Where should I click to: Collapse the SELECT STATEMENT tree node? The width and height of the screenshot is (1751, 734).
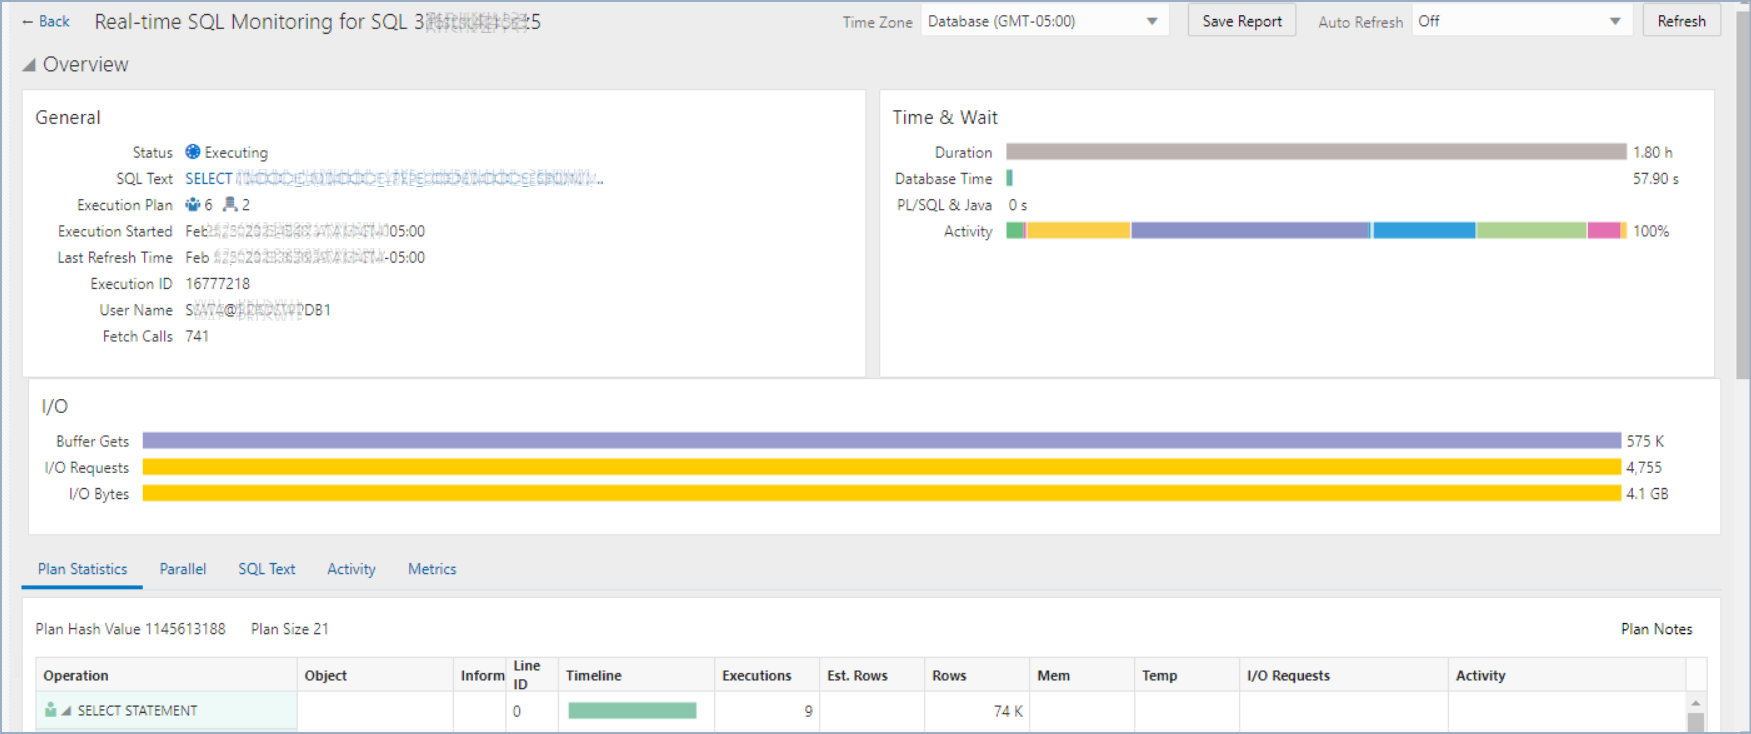pos(66,711)
